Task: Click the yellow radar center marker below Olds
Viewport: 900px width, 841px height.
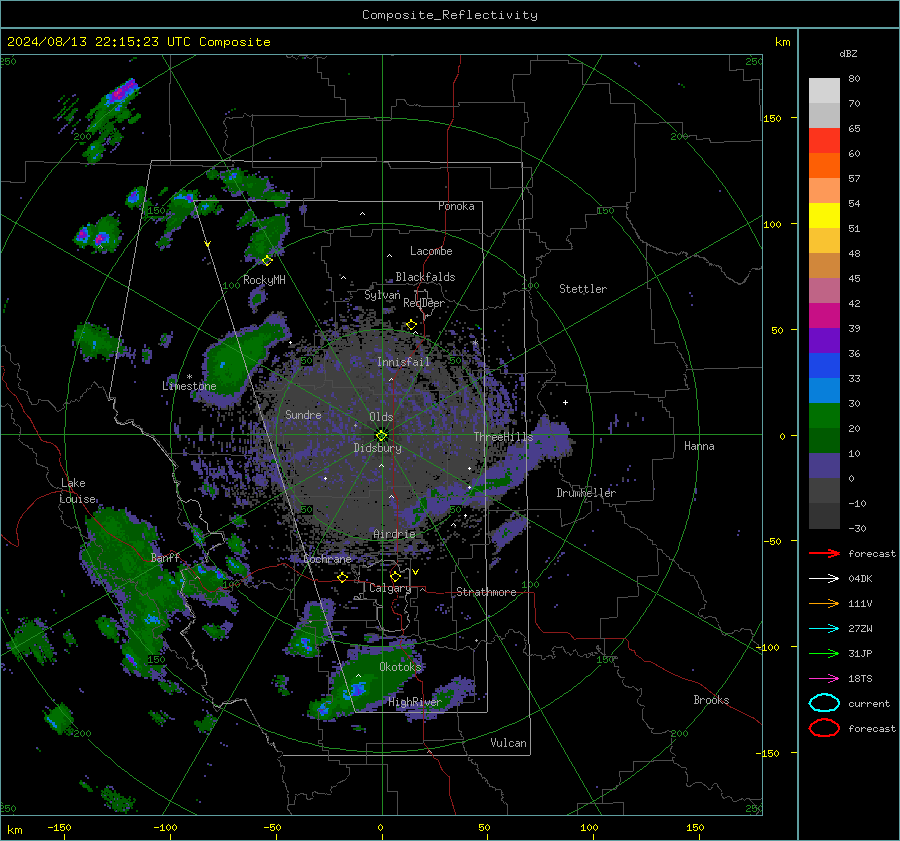Action: pos(381,436)
